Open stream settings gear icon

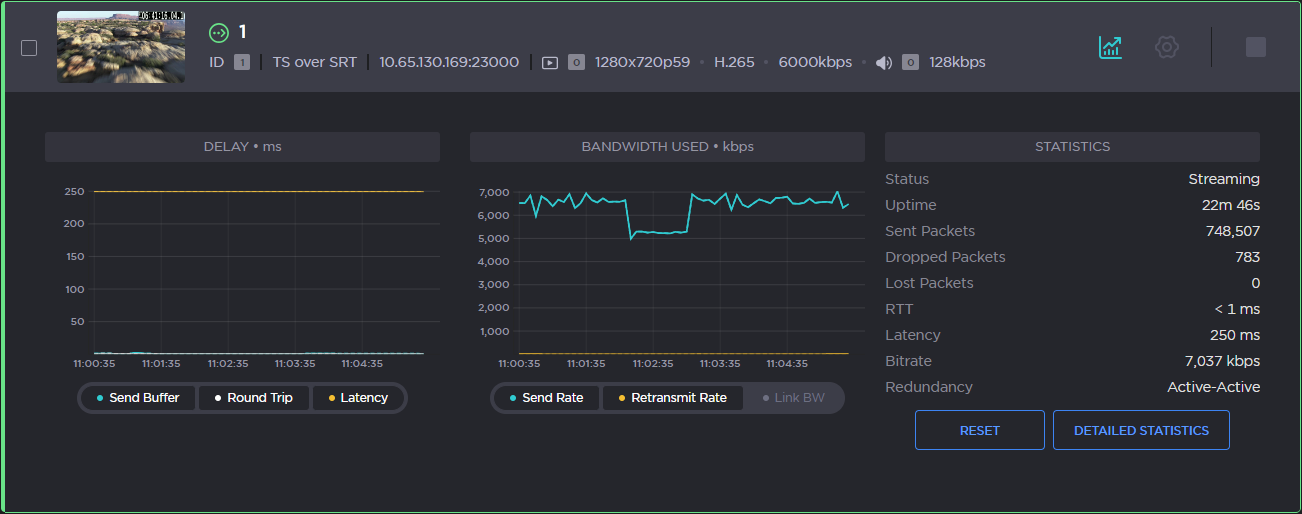point(1166,47)
